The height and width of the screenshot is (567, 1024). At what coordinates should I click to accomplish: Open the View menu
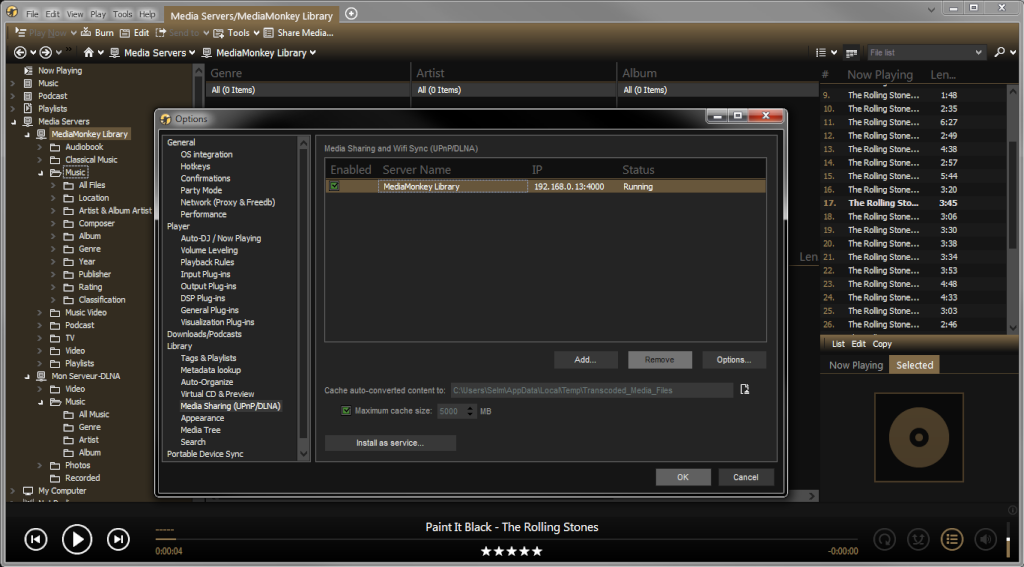[x=75, y=14]
